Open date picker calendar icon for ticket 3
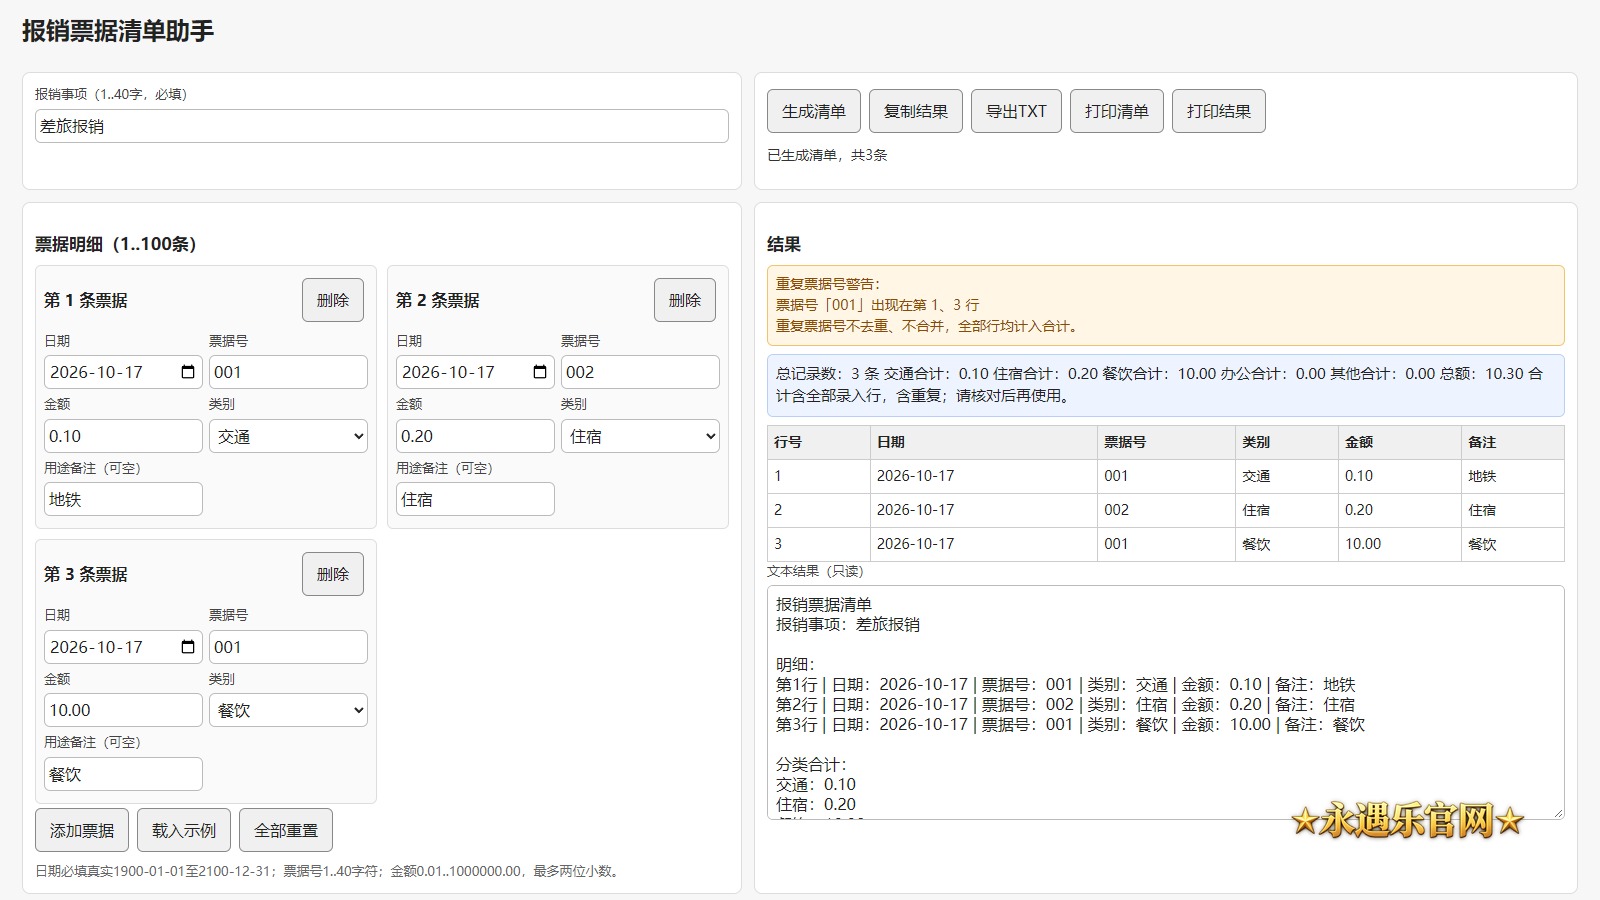Screen dimensions: 1600x900 click(x=188, y=647)
